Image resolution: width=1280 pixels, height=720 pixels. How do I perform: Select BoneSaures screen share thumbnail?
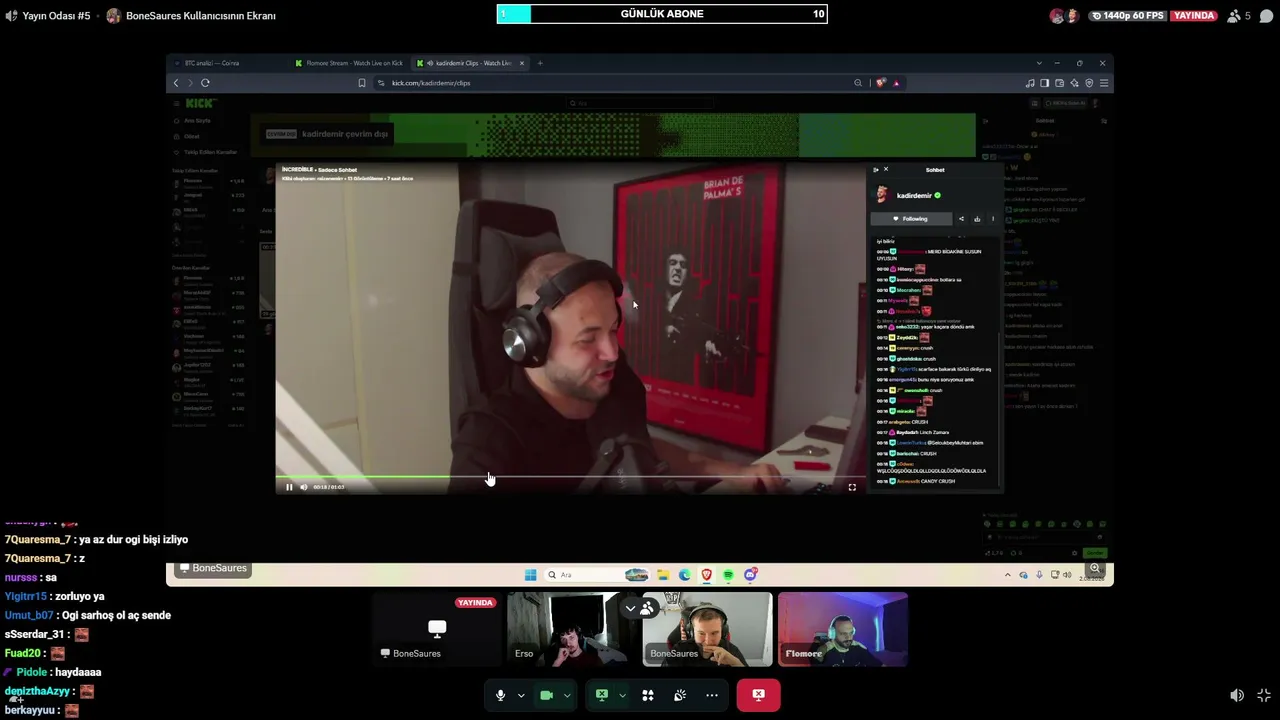pos(437,629)
